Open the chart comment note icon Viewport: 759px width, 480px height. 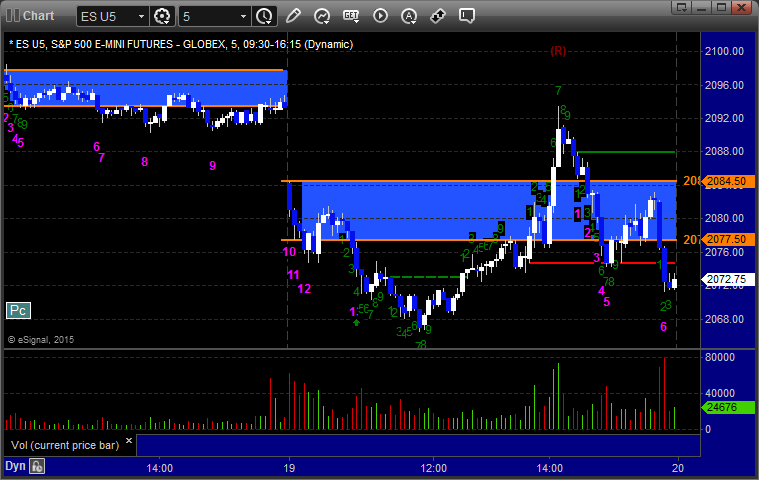click(467, 16)
